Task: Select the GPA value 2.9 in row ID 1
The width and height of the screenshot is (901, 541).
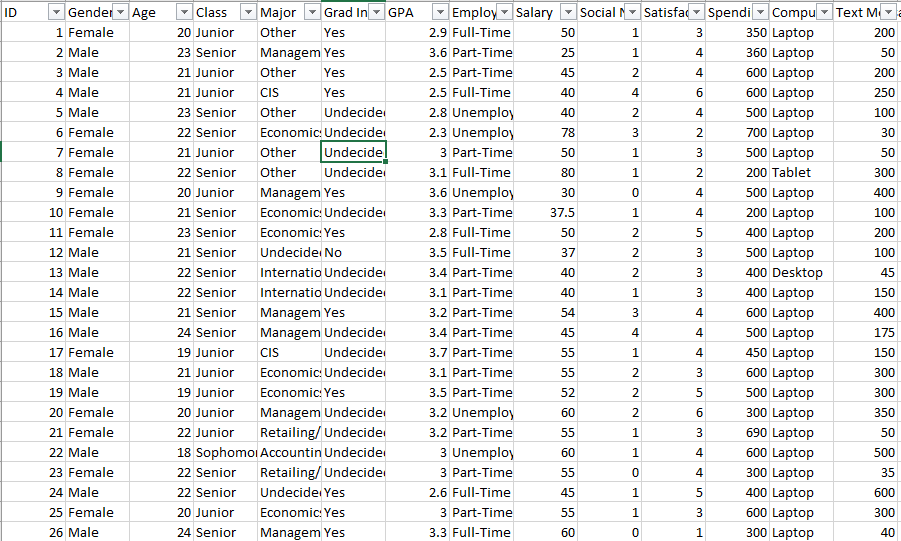Action: point(417,33)
